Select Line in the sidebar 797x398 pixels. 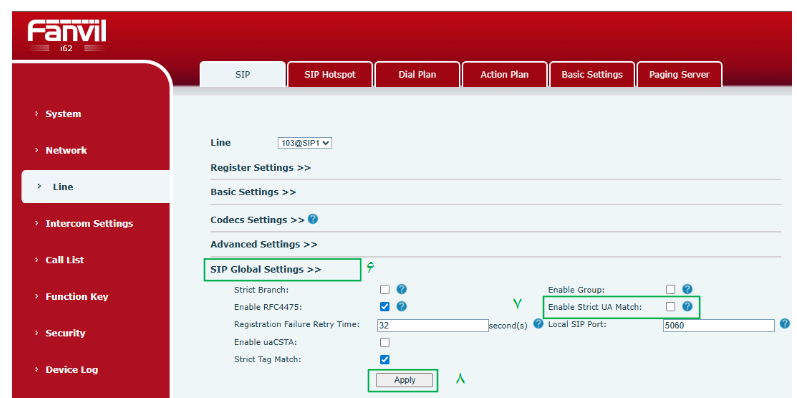coord(96,187)
